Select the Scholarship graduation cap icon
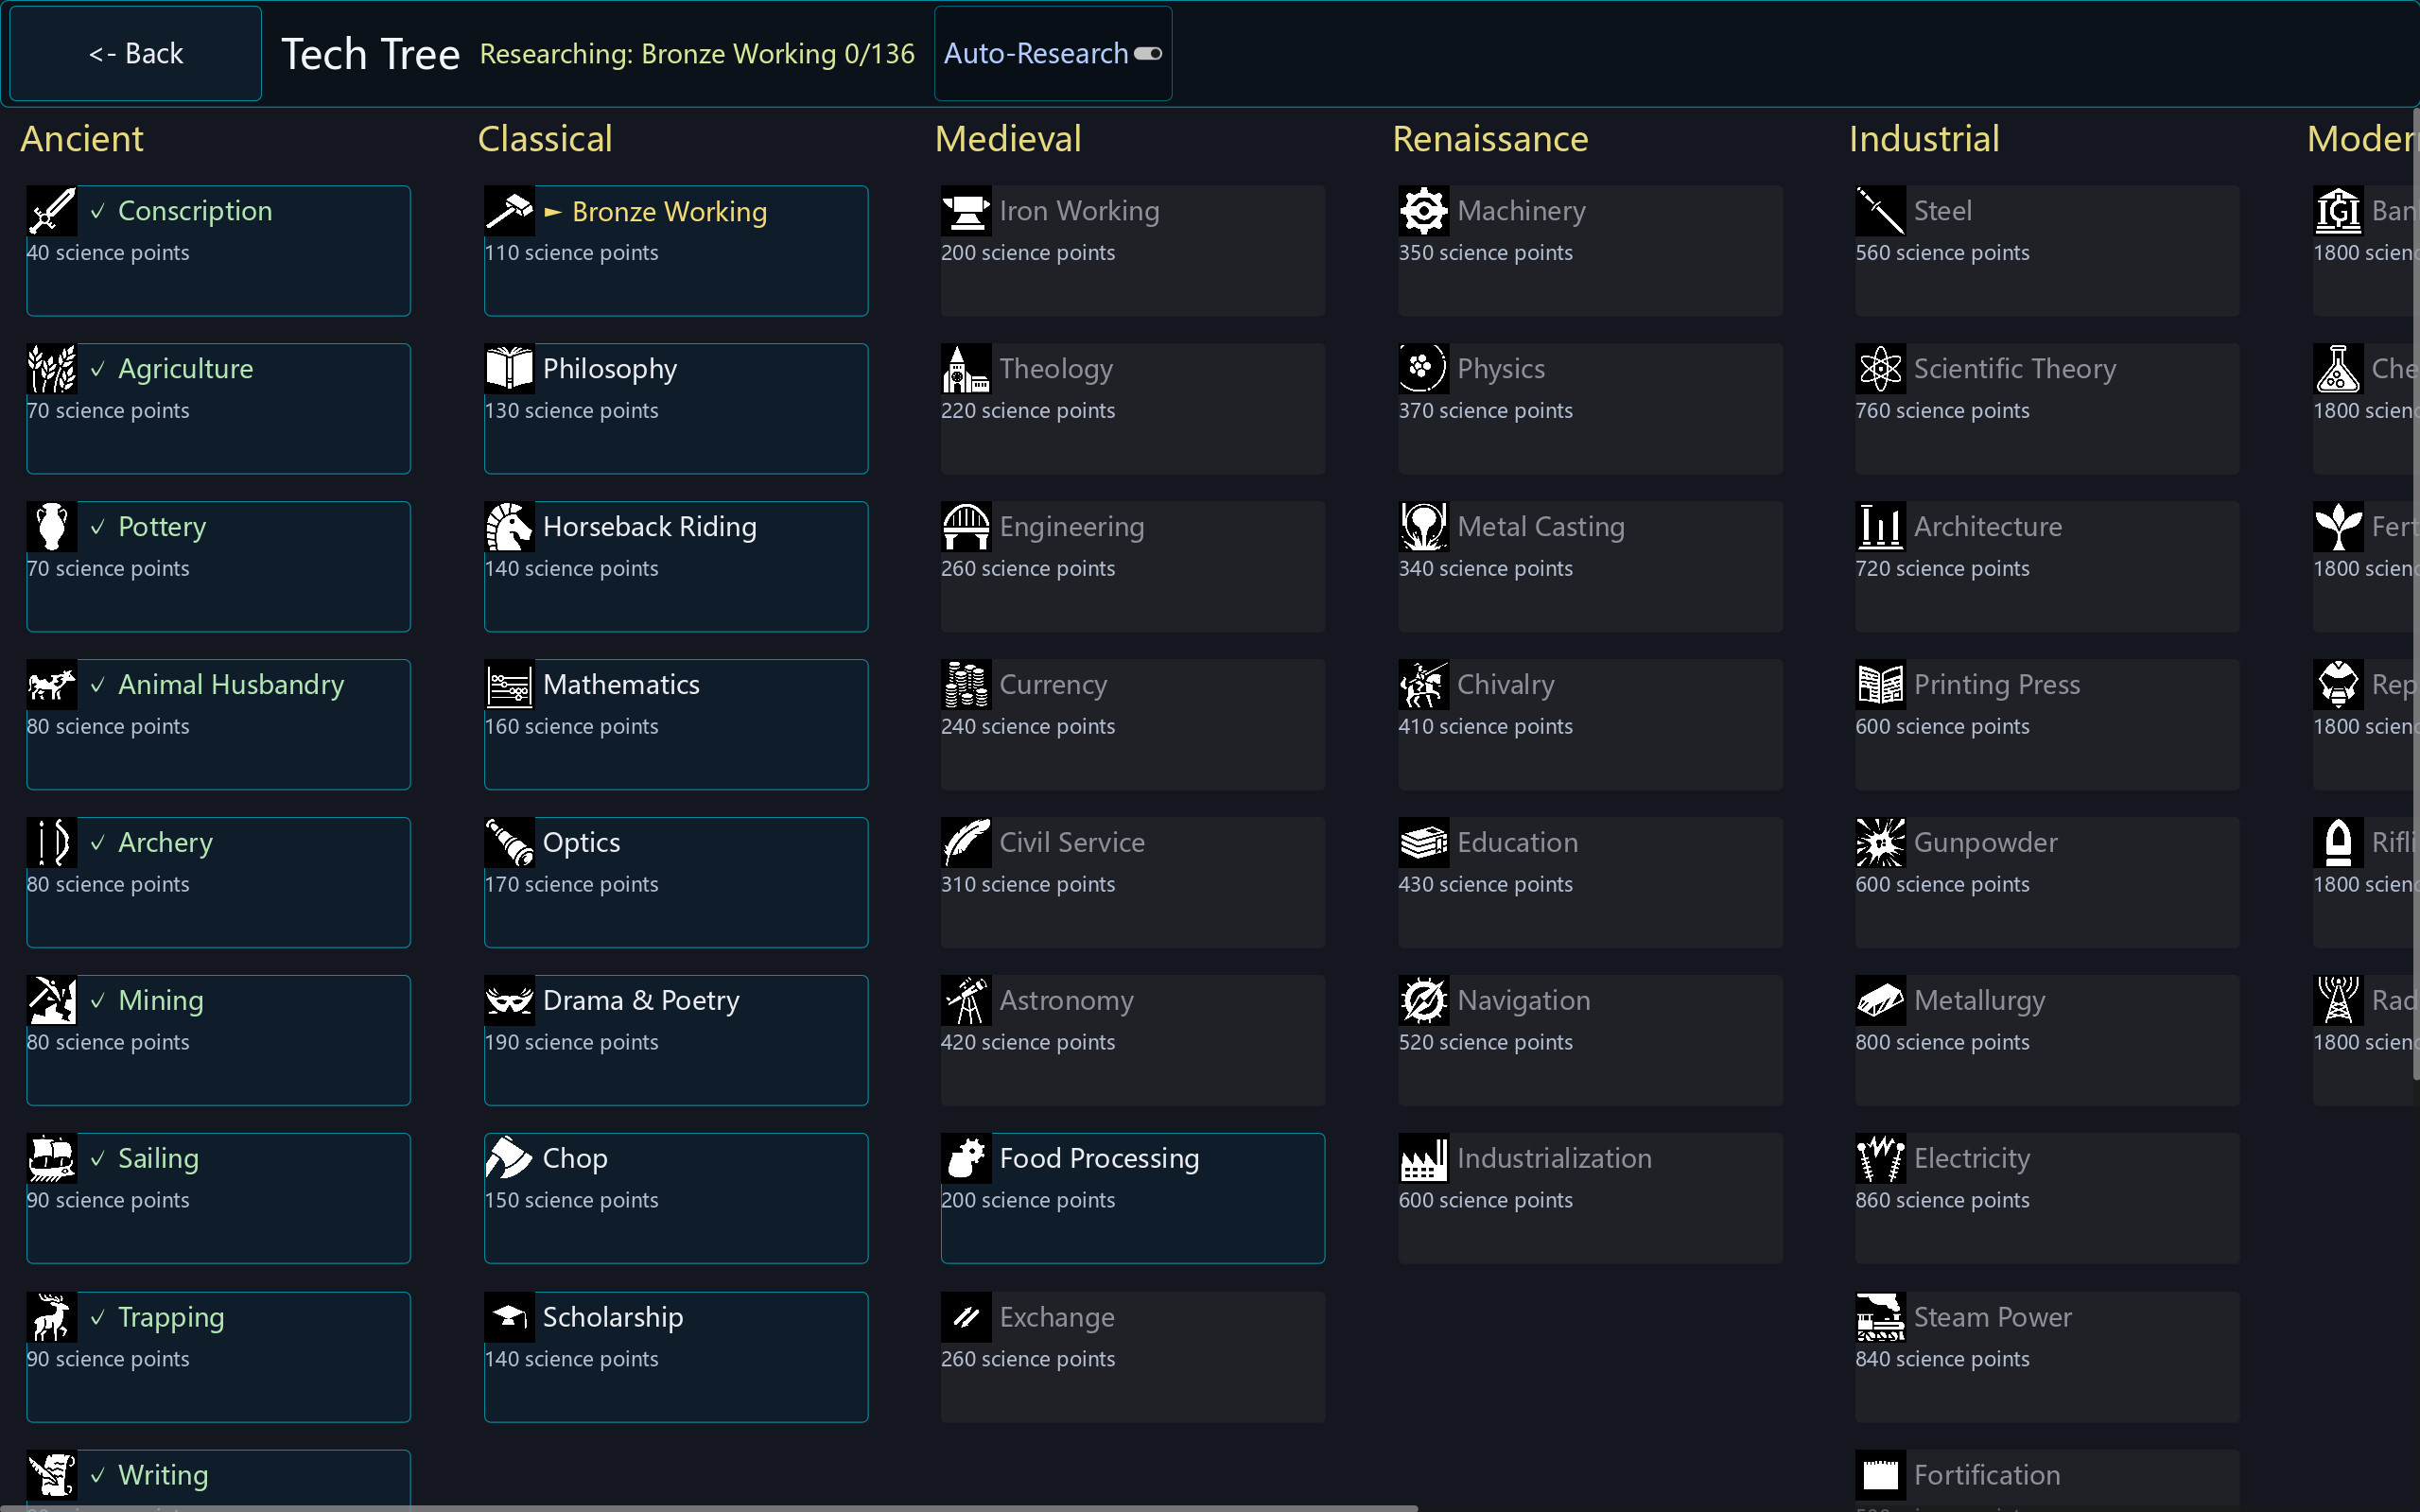 click(x=509, y=1317)
